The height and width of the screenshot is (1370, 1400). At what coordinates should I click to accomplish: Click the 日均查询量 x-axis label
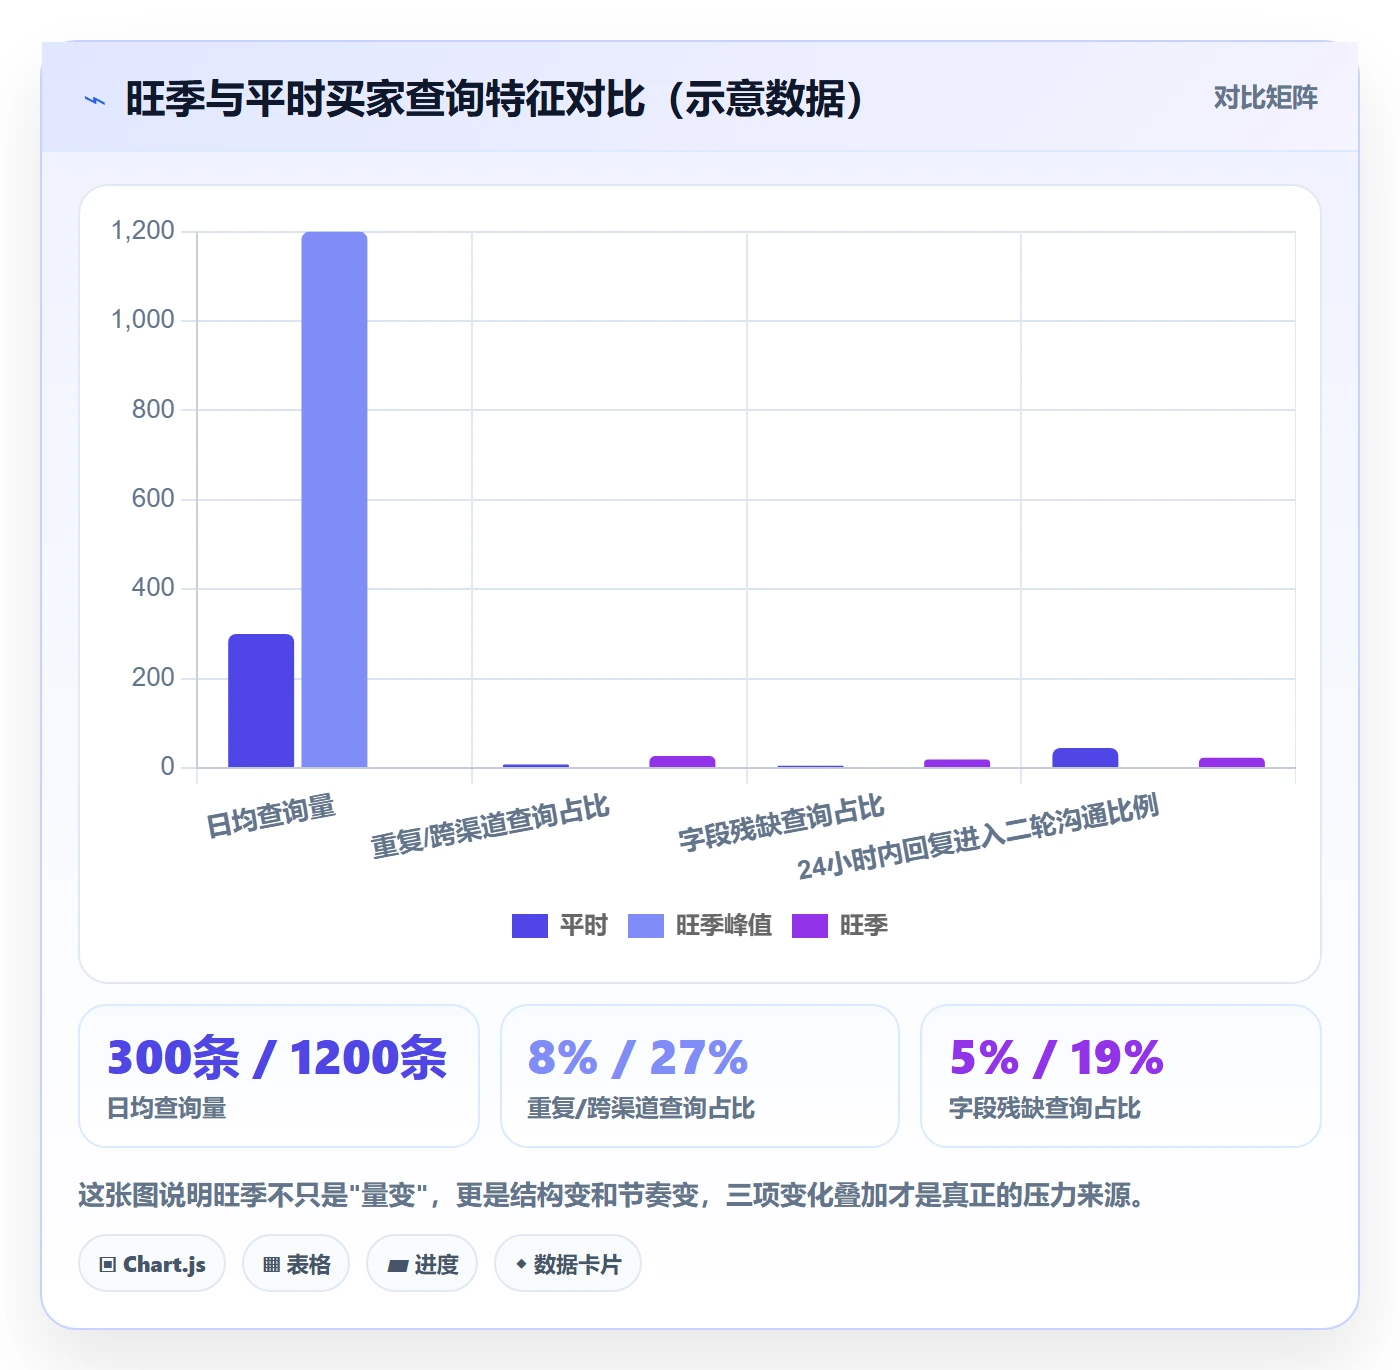pos(271,816)
